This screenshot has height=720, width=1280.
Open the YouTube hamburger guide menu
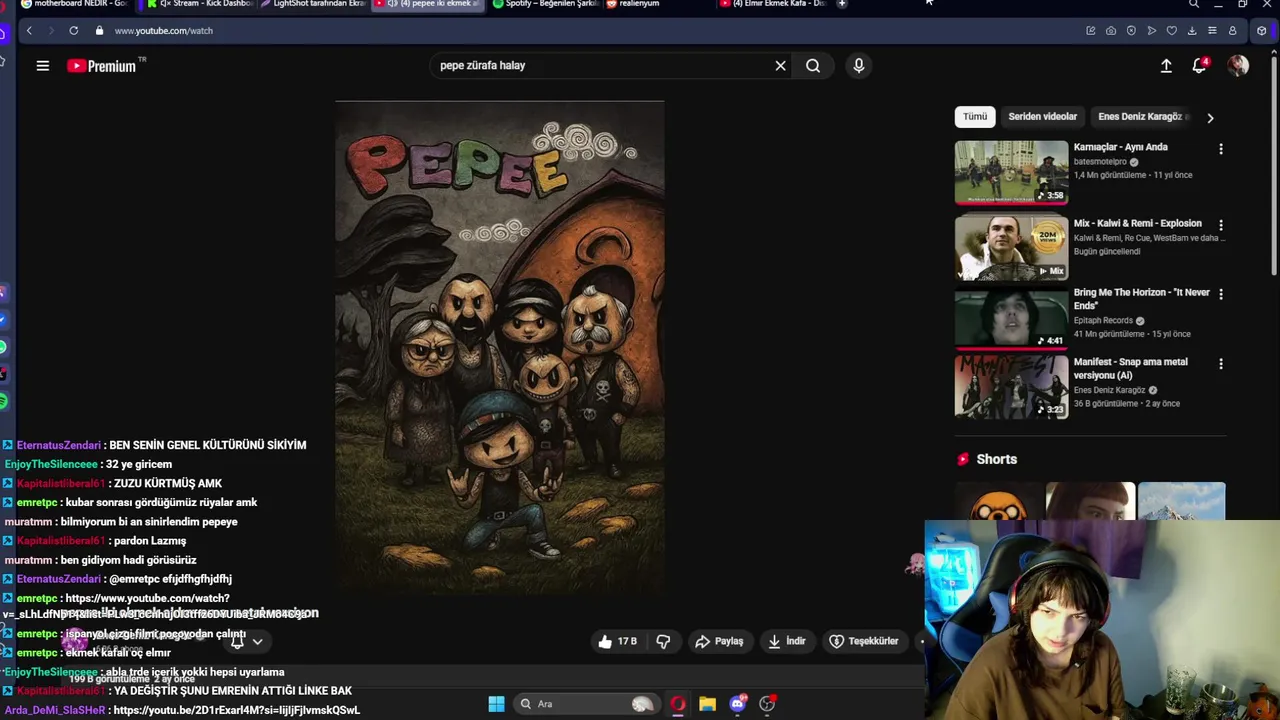tap(43, 66)
